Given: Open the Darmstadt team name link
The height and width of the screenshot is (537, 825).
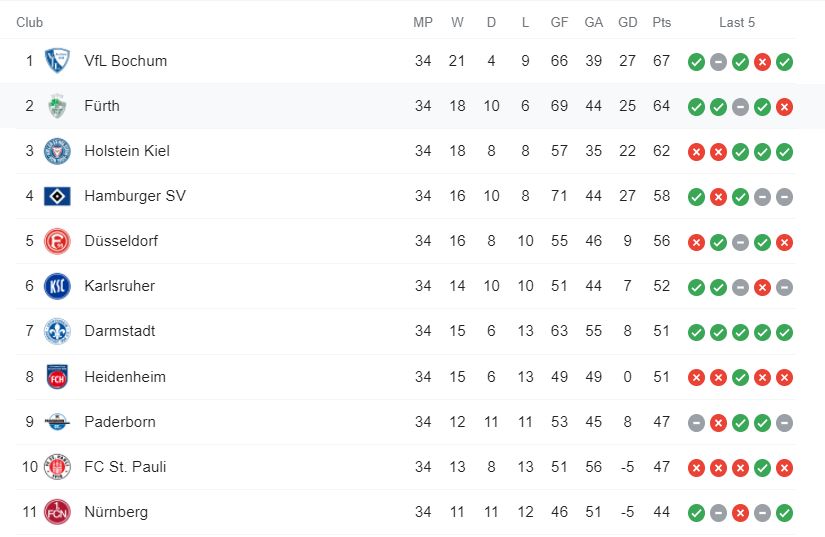Looking at the screenshot, I should 119,331.
